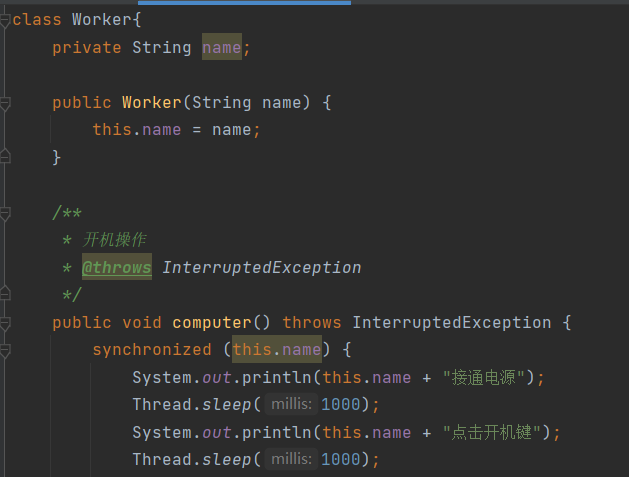Screen dimensions: 629x477
Task: Click InterruptedException in the Javadoc comment
Action: tap(261, 268)
